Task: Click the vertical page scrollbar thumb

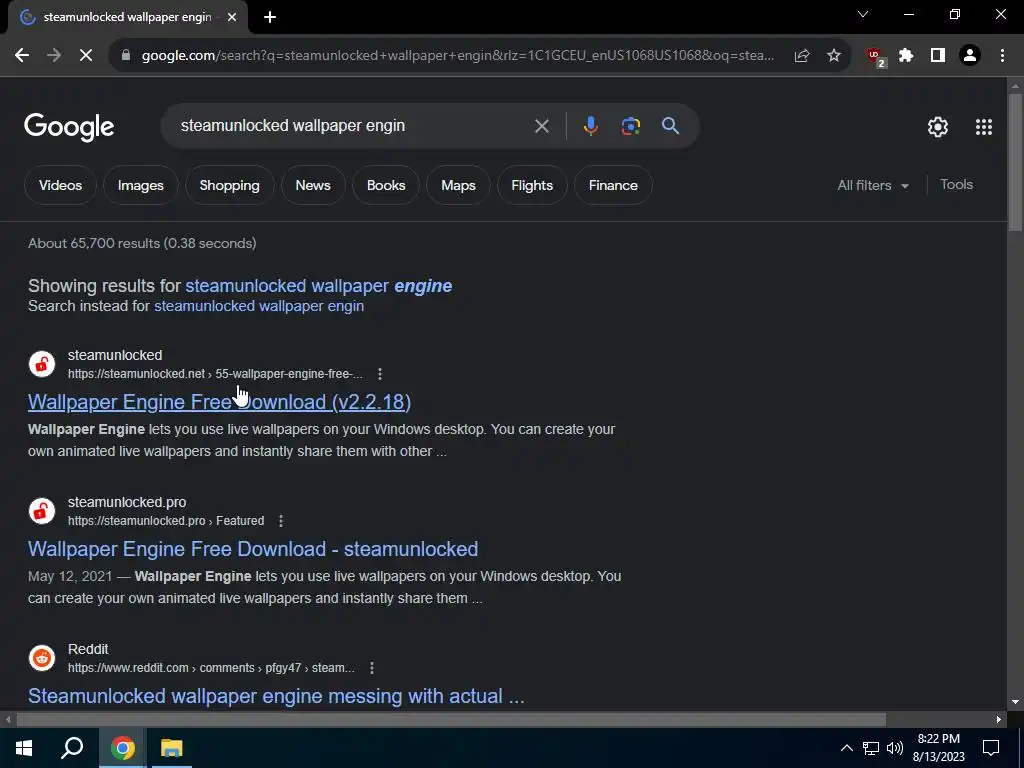Action: point(1015,162)
